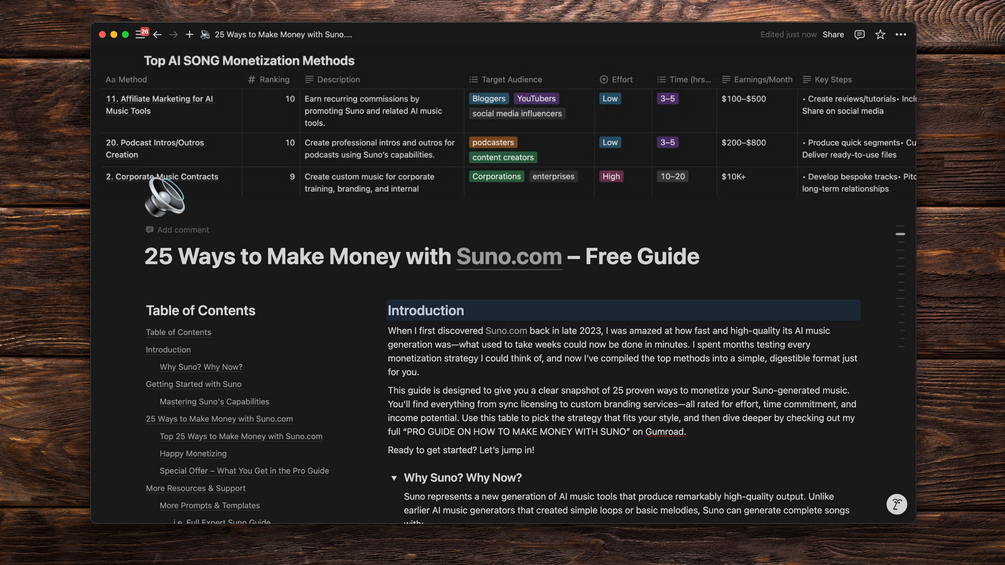The width and height of the screenshot is (1005, 565).
Task: Click the YouTubers audience tag
Action: pyautogui.click(x=536, y=99)
